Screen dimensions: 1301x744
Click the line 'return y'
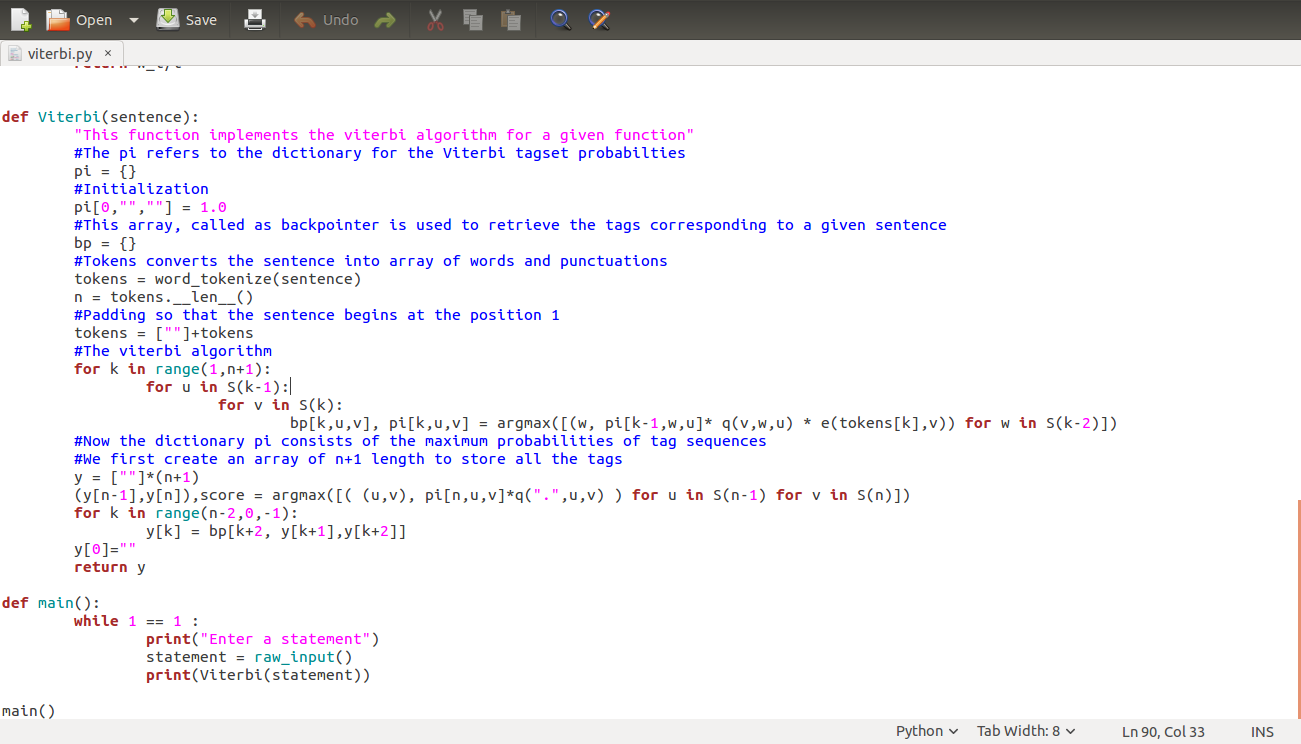click(110, 567)
